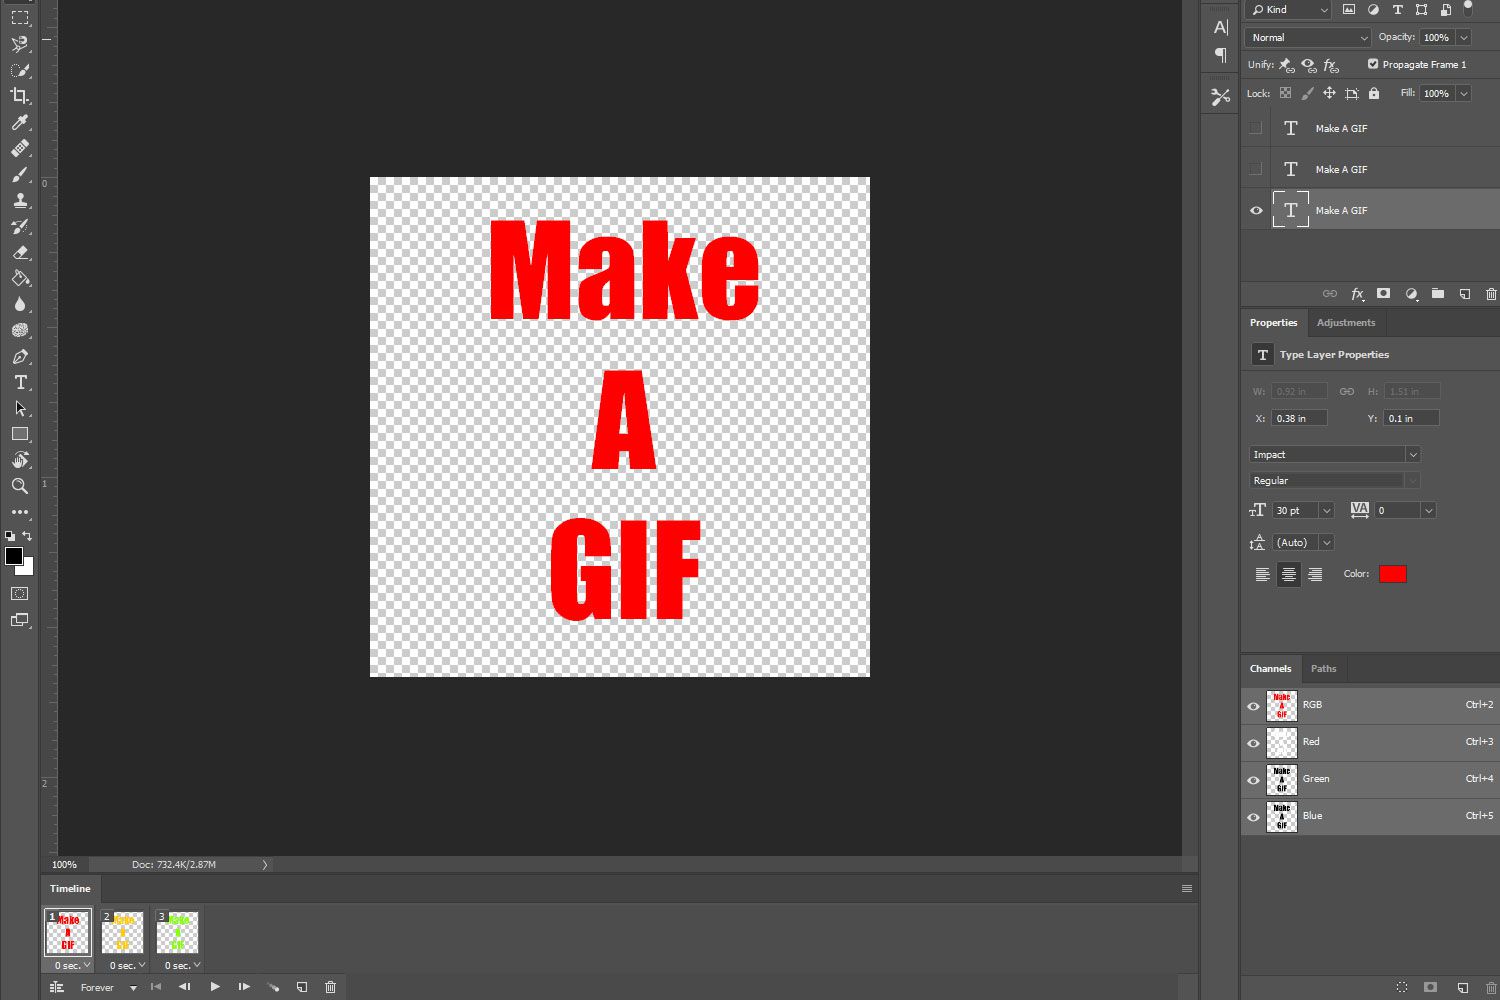Select the Pen tool
Image resolution: width=1500 pixels, height=1000 pixels.
pyautogui.click(x=20, y=356)
